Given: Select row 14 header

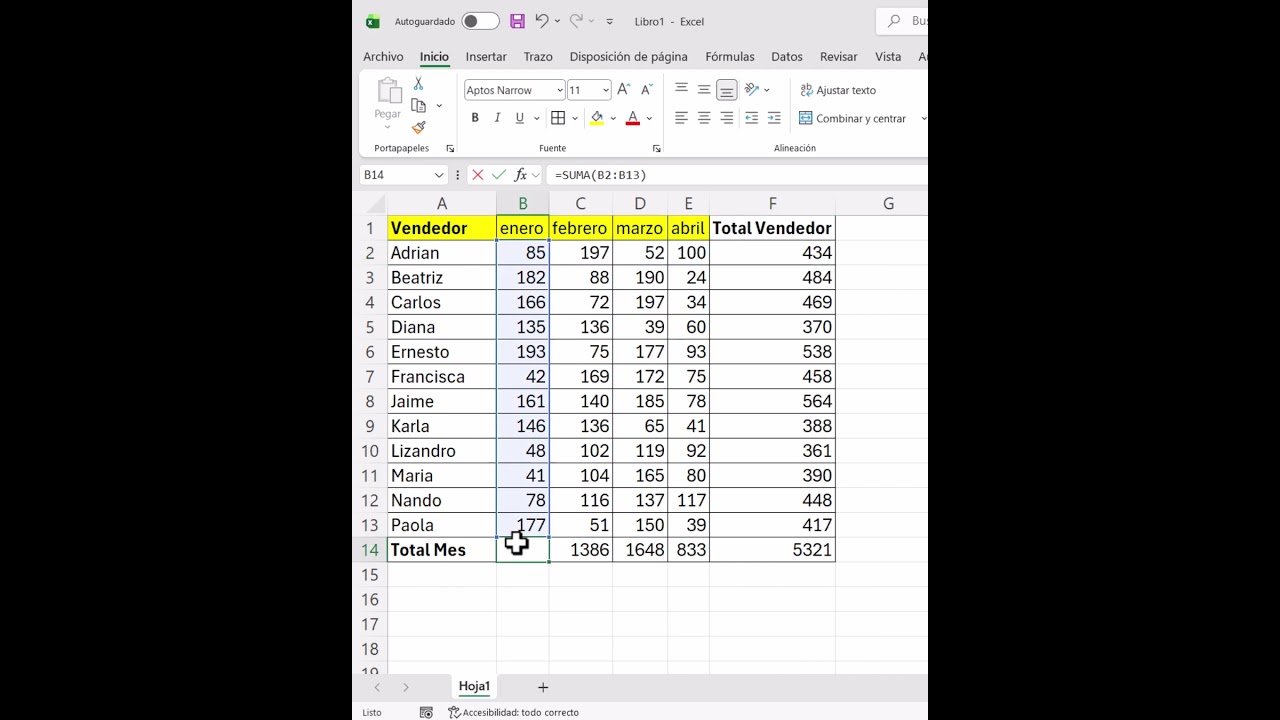Looking at the screenshot, I should 370,550.
